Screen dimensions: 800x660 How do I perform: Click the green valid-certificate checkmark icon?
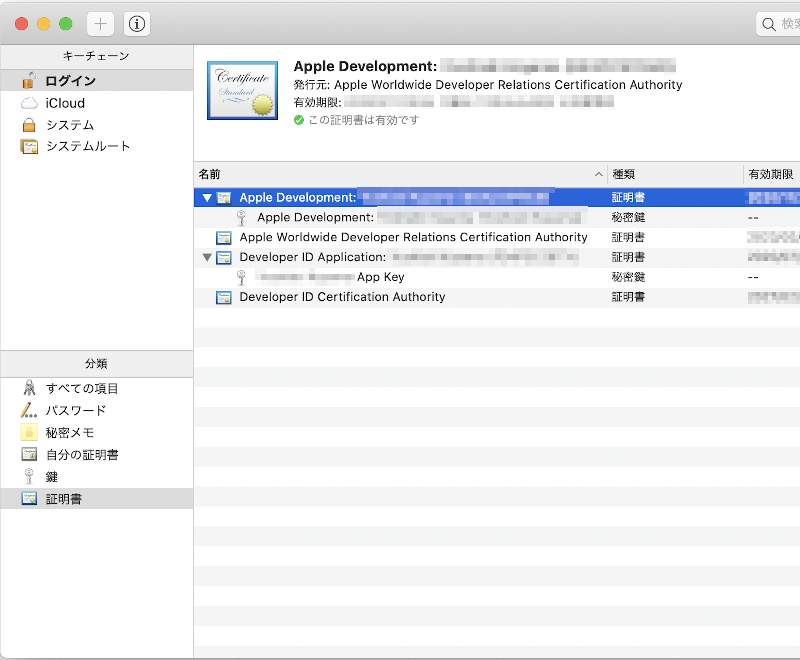[299, 120]
